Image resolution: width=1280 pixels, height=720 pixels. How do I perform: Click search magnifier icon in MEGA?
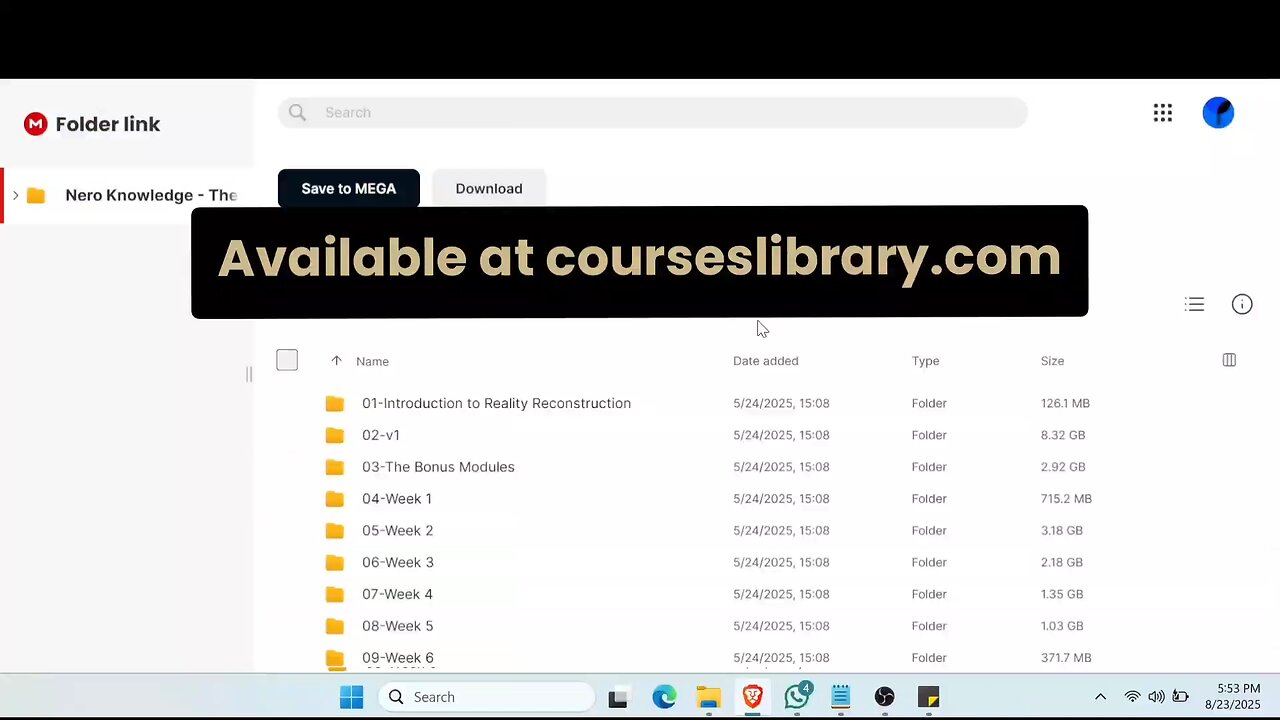(297, 113)
